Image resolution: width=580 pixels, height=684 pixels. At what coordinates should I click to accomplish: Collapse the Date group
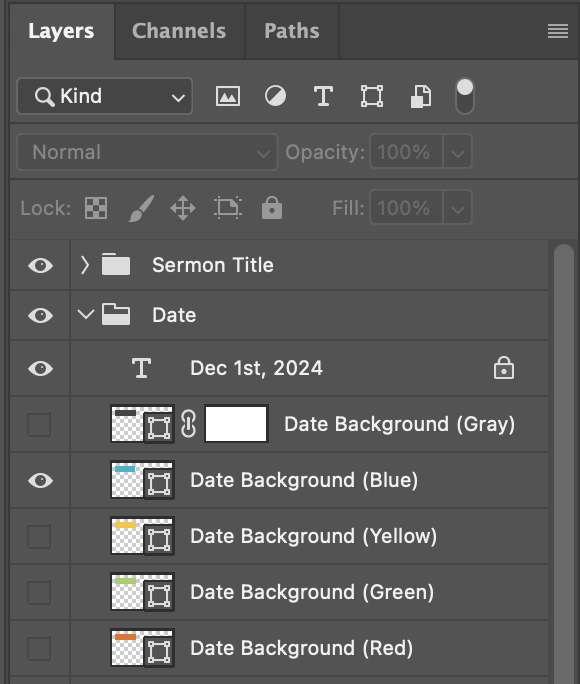click(85, 314)
